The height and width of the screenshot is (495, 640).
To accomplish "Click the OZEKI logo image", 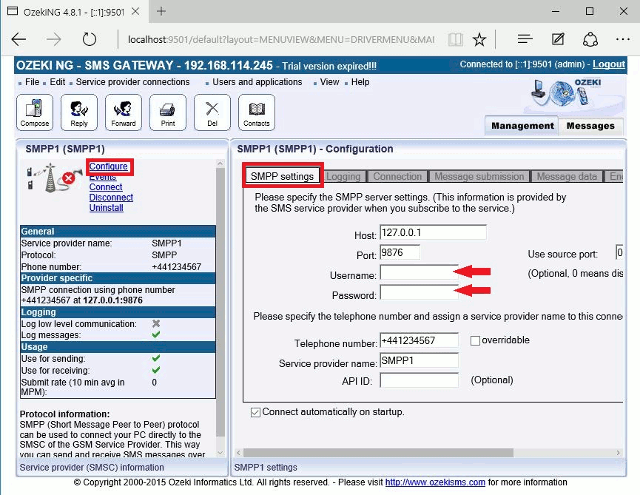I will [x=567, y=93].
